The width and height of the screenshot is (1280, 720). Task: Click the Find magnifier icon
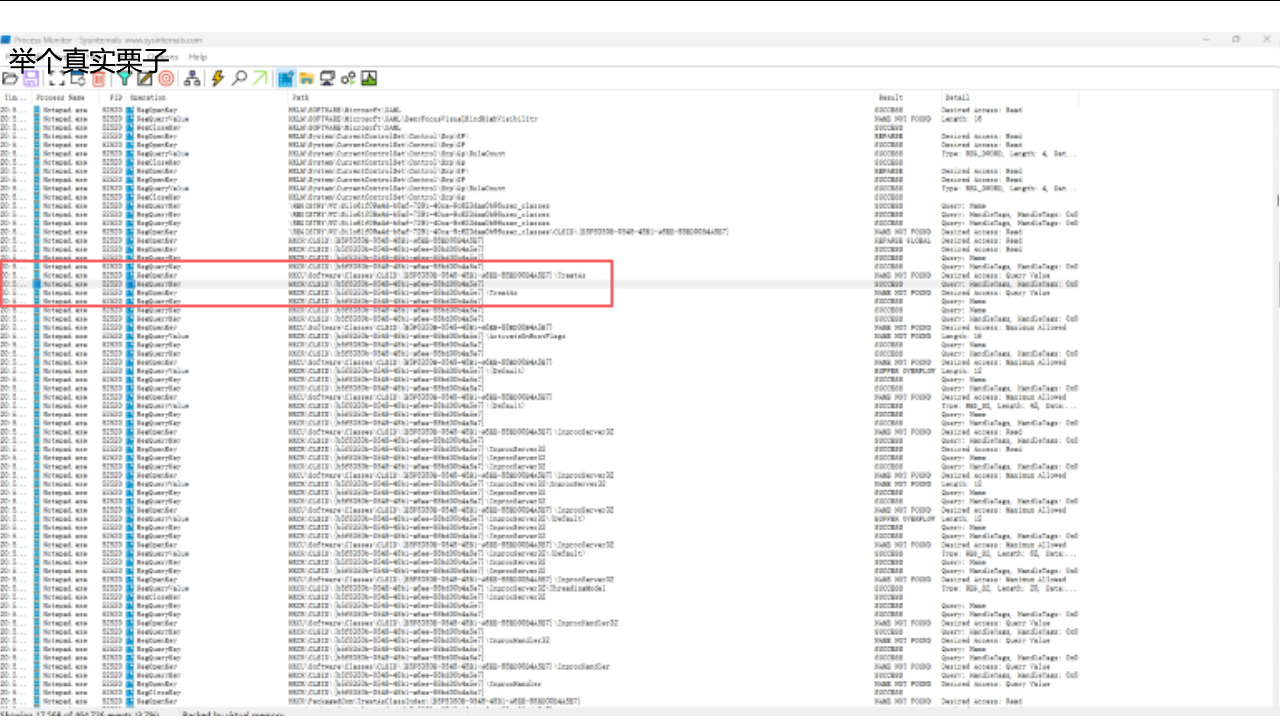[x=239, y=78]
